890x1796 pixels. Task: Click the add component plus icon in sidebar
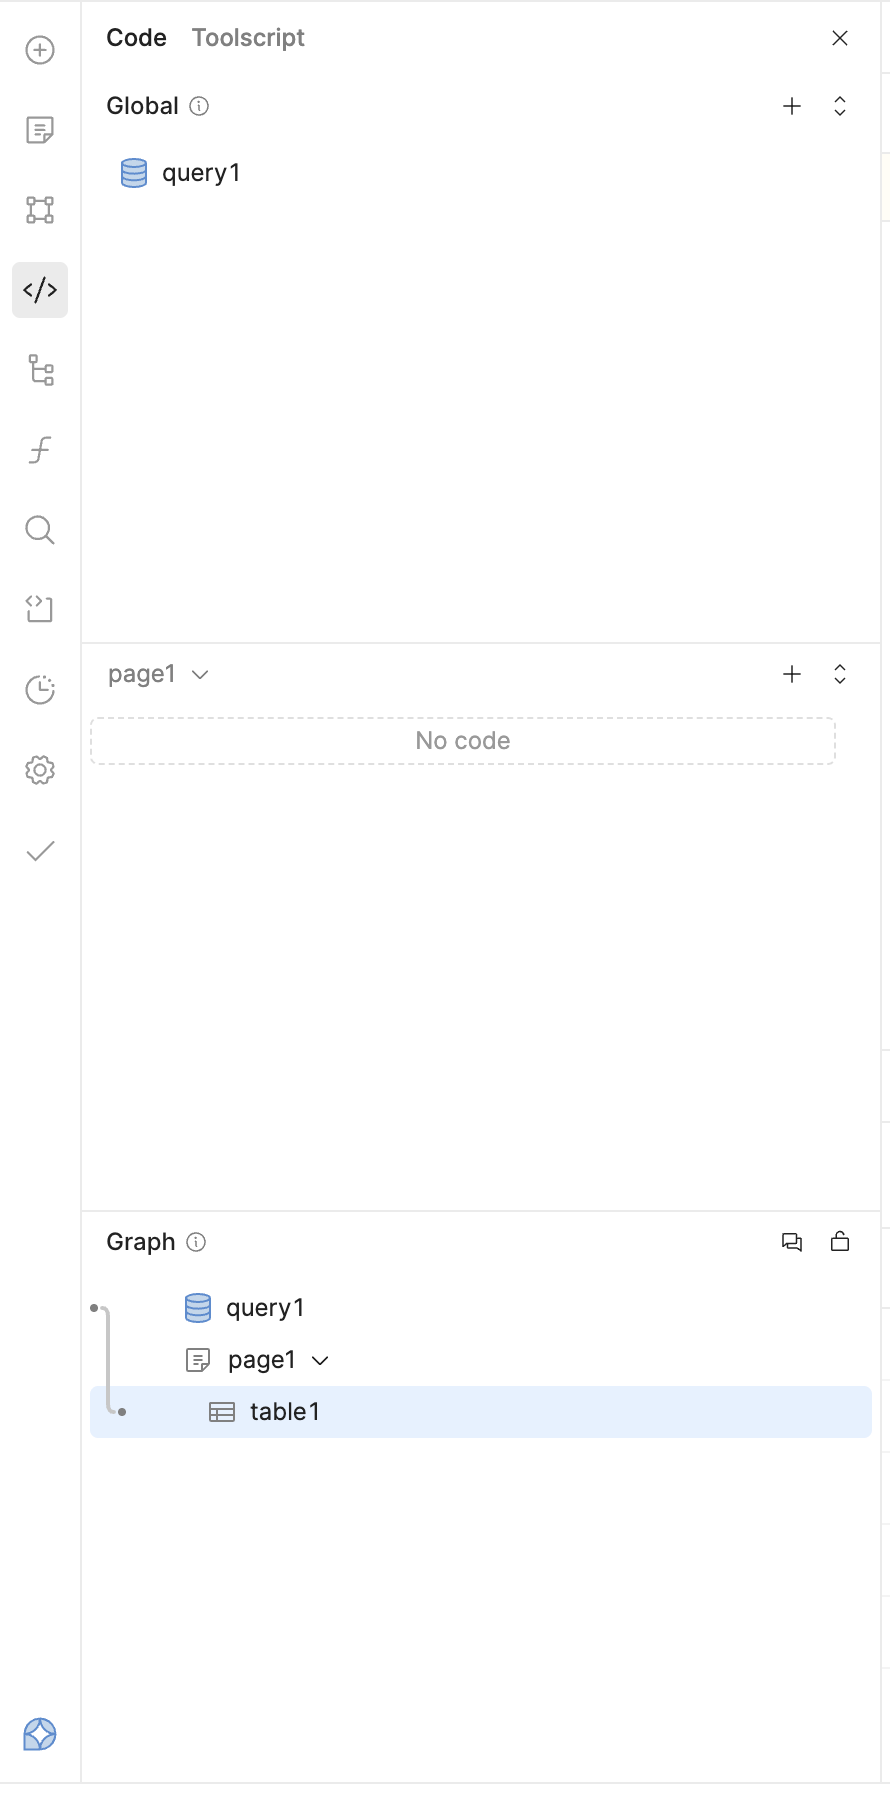coord(40,50)
